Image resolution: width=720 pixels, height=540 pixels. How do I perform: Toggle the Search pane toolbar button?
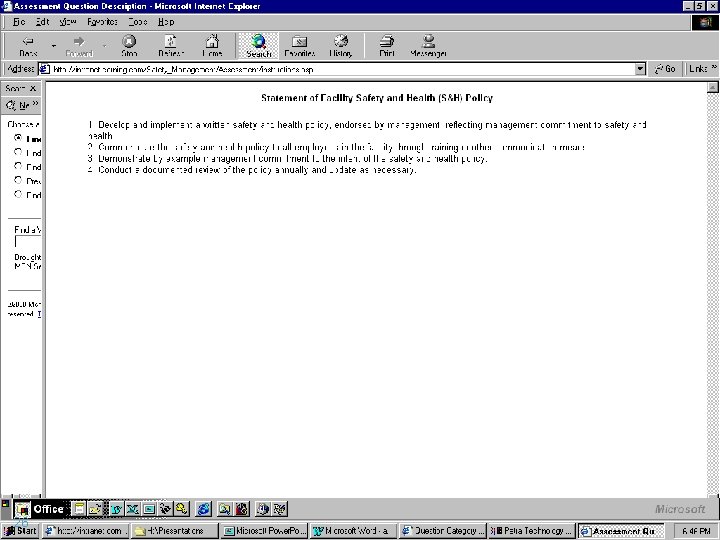coord(259,46)
